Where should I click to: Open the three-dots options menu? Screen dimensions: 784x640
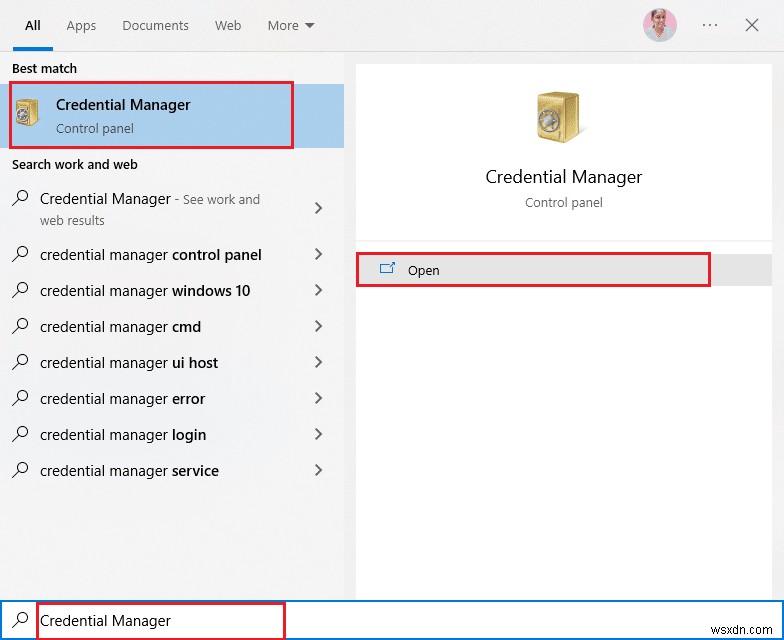[x=710, y=25]
